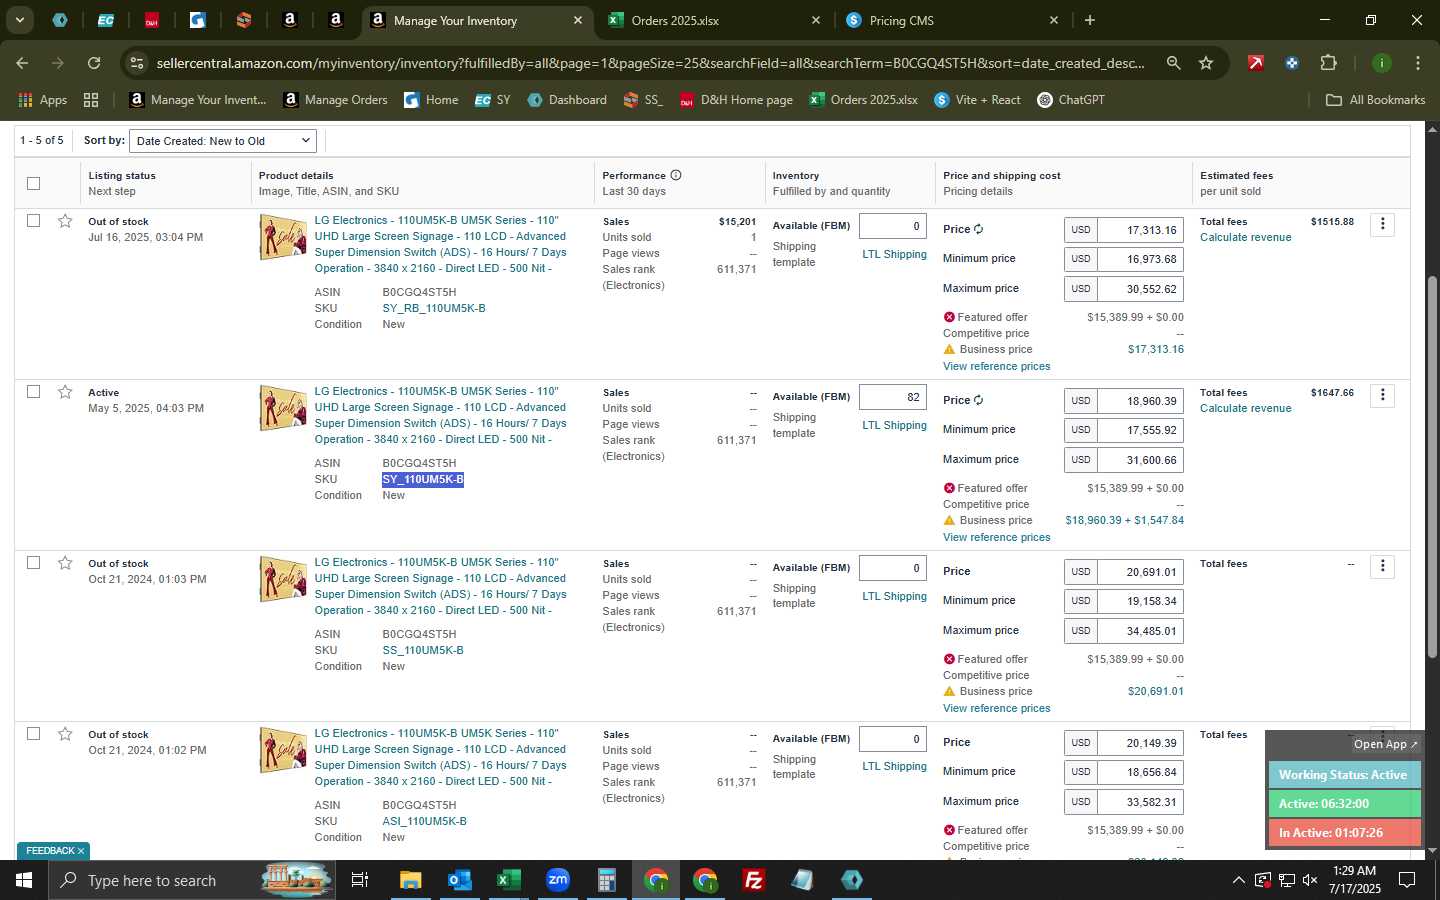Open Calculator from the taskbar
This screenshot has width=1440, height=900.
click(606, 880)
